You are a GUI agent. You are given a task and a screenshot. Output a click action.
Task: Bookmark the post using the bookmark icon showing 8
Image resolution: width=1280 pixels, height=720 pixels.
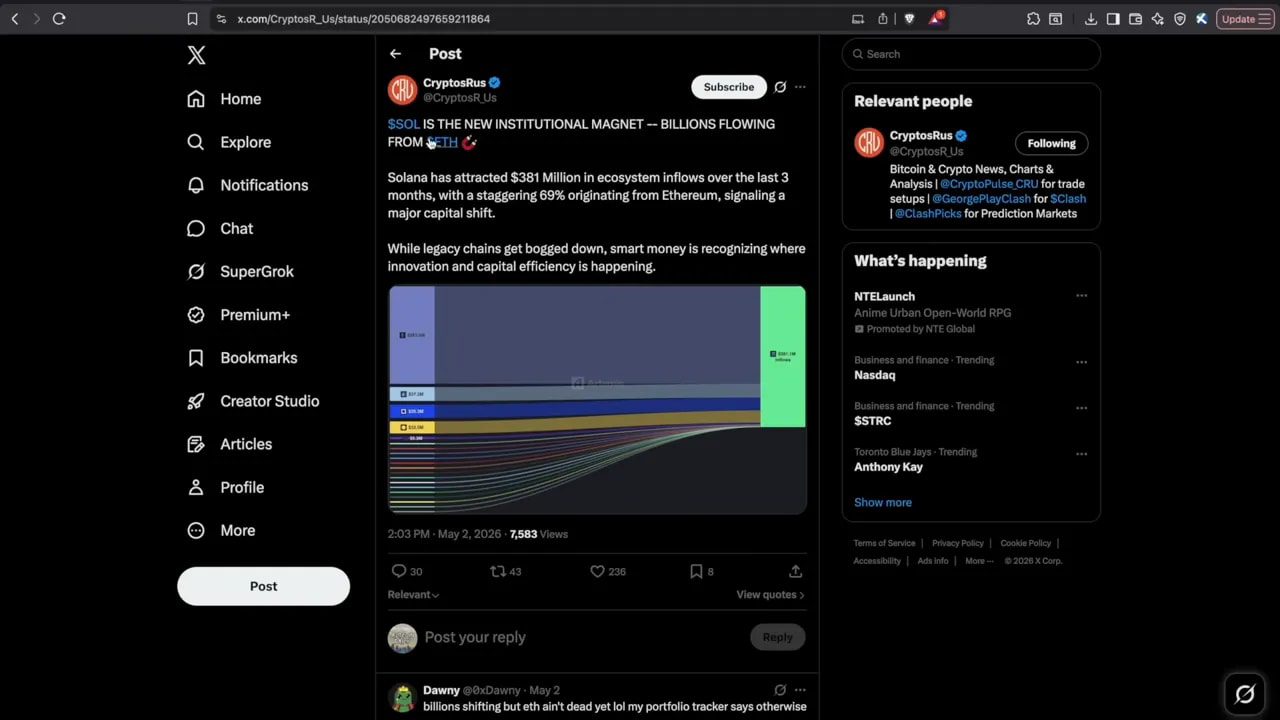tap(696, 571)
